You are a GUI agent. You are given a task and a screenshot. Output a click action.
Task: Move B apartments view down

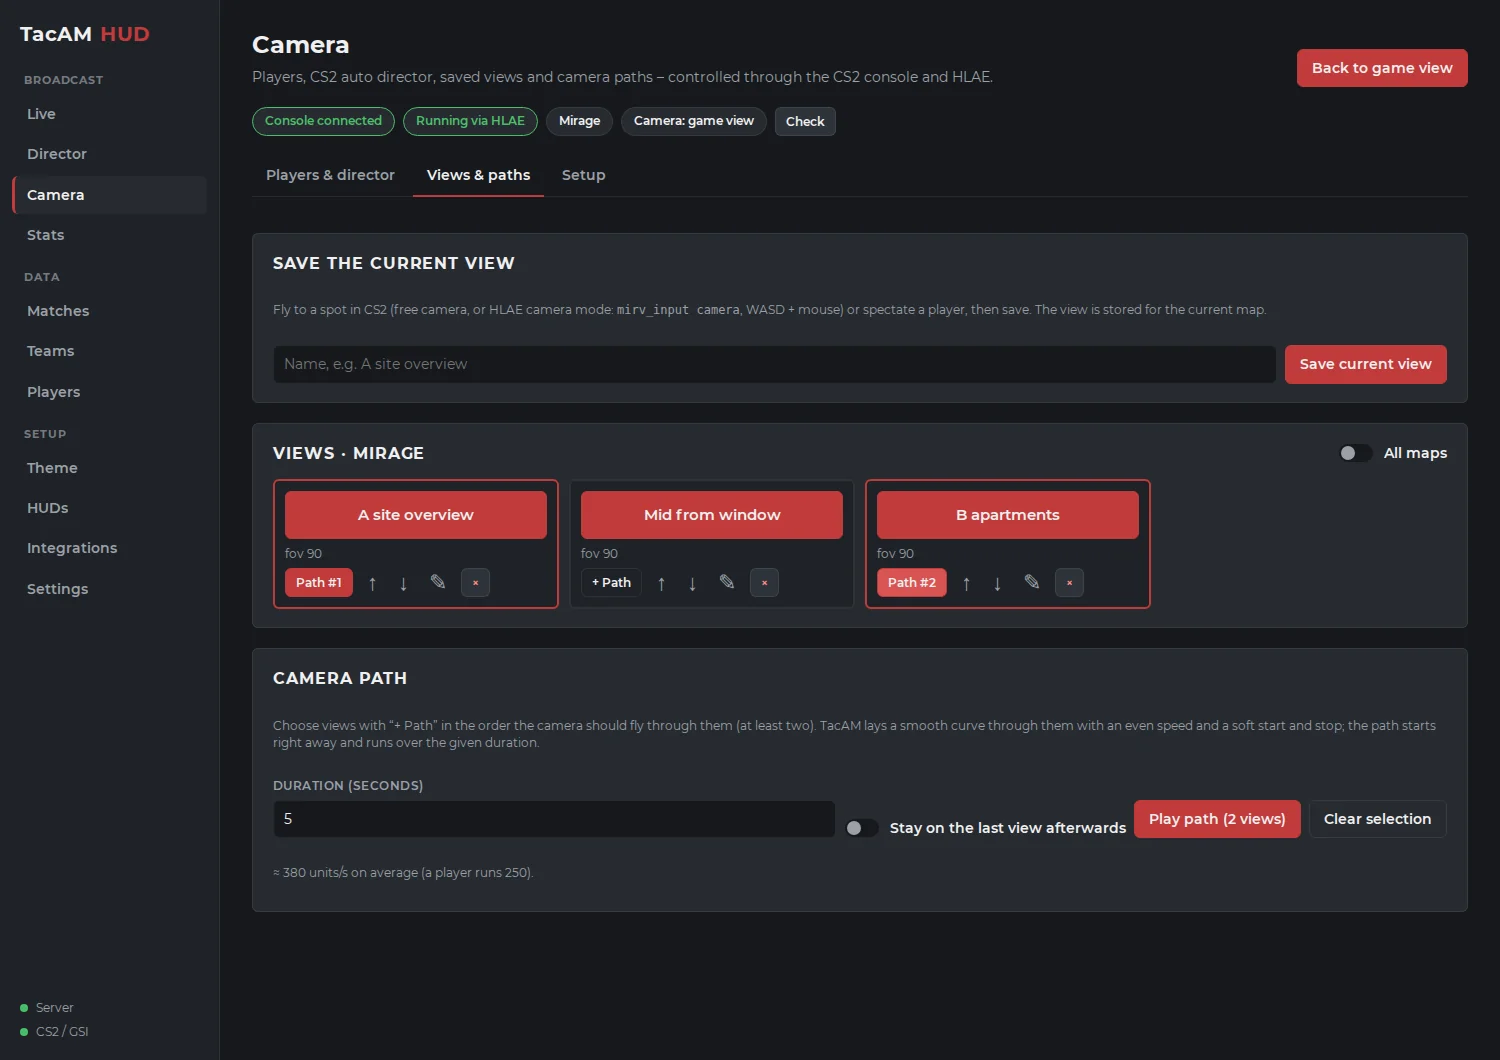click(x=997, y=583)
